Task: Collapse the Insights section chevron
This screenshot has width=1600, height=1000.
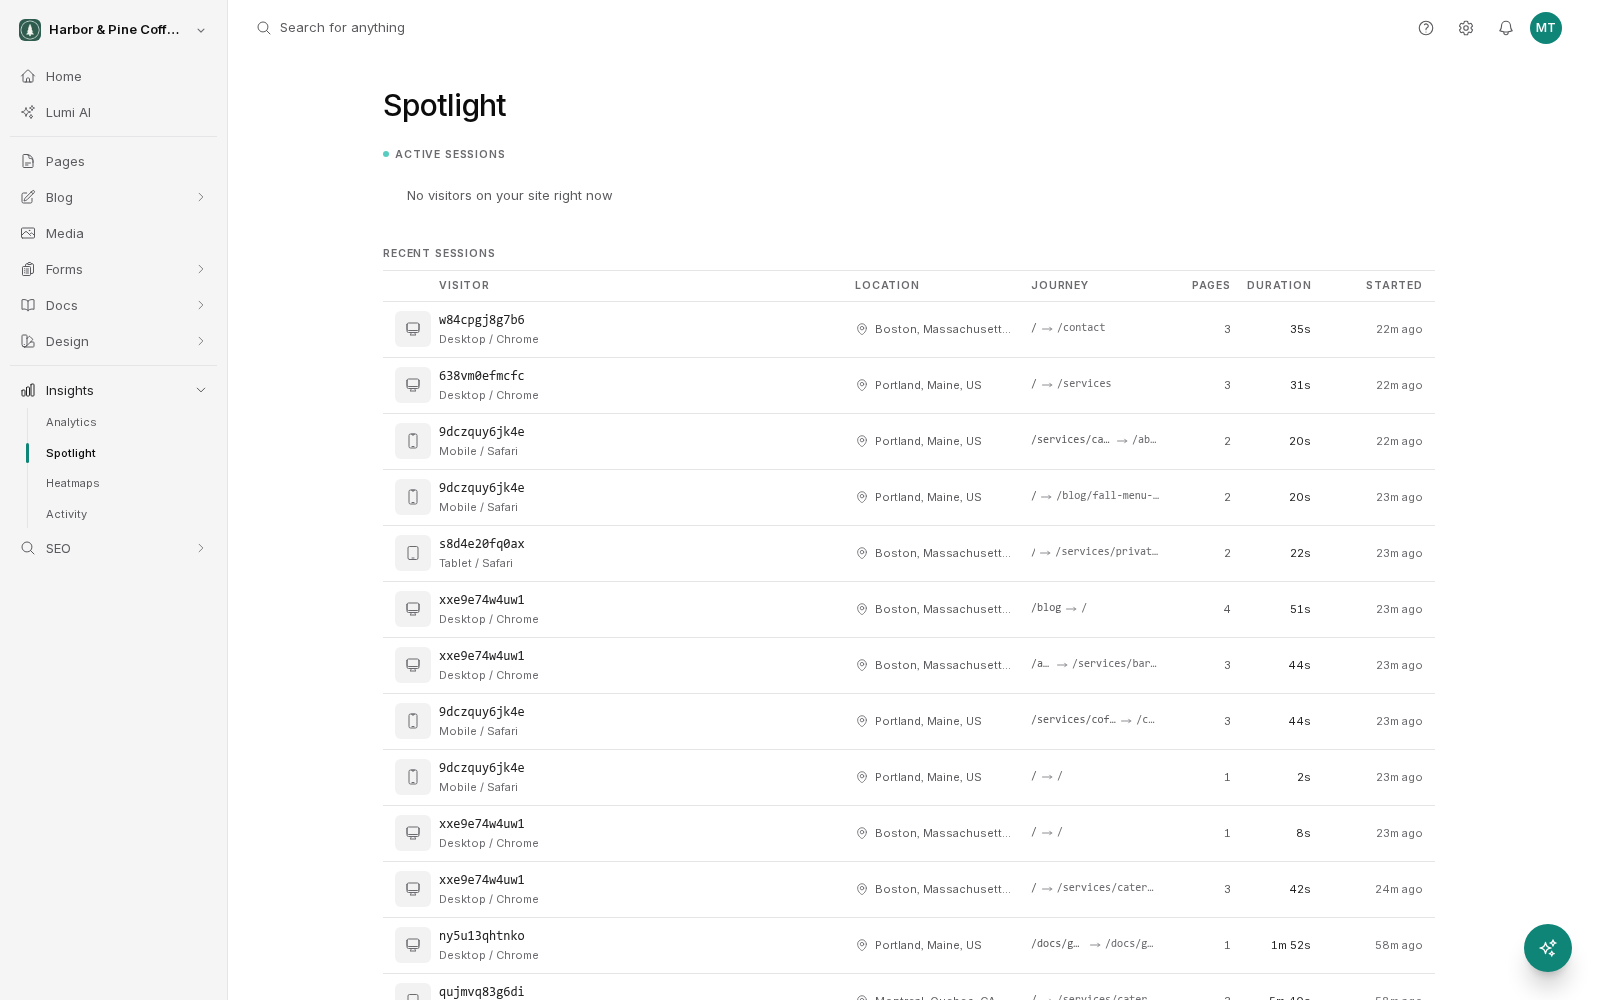Action: point(201,390)
